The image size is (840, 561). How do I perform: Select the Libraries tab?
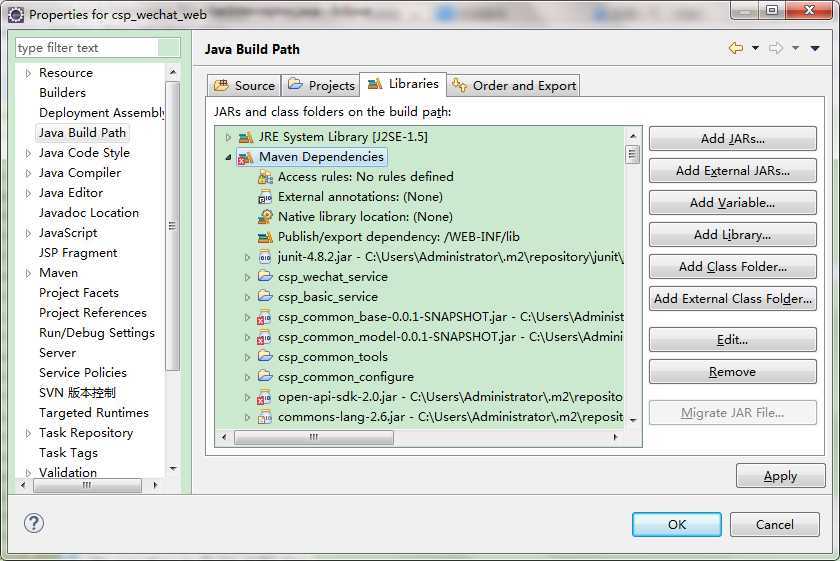click(x=403, y=84)
